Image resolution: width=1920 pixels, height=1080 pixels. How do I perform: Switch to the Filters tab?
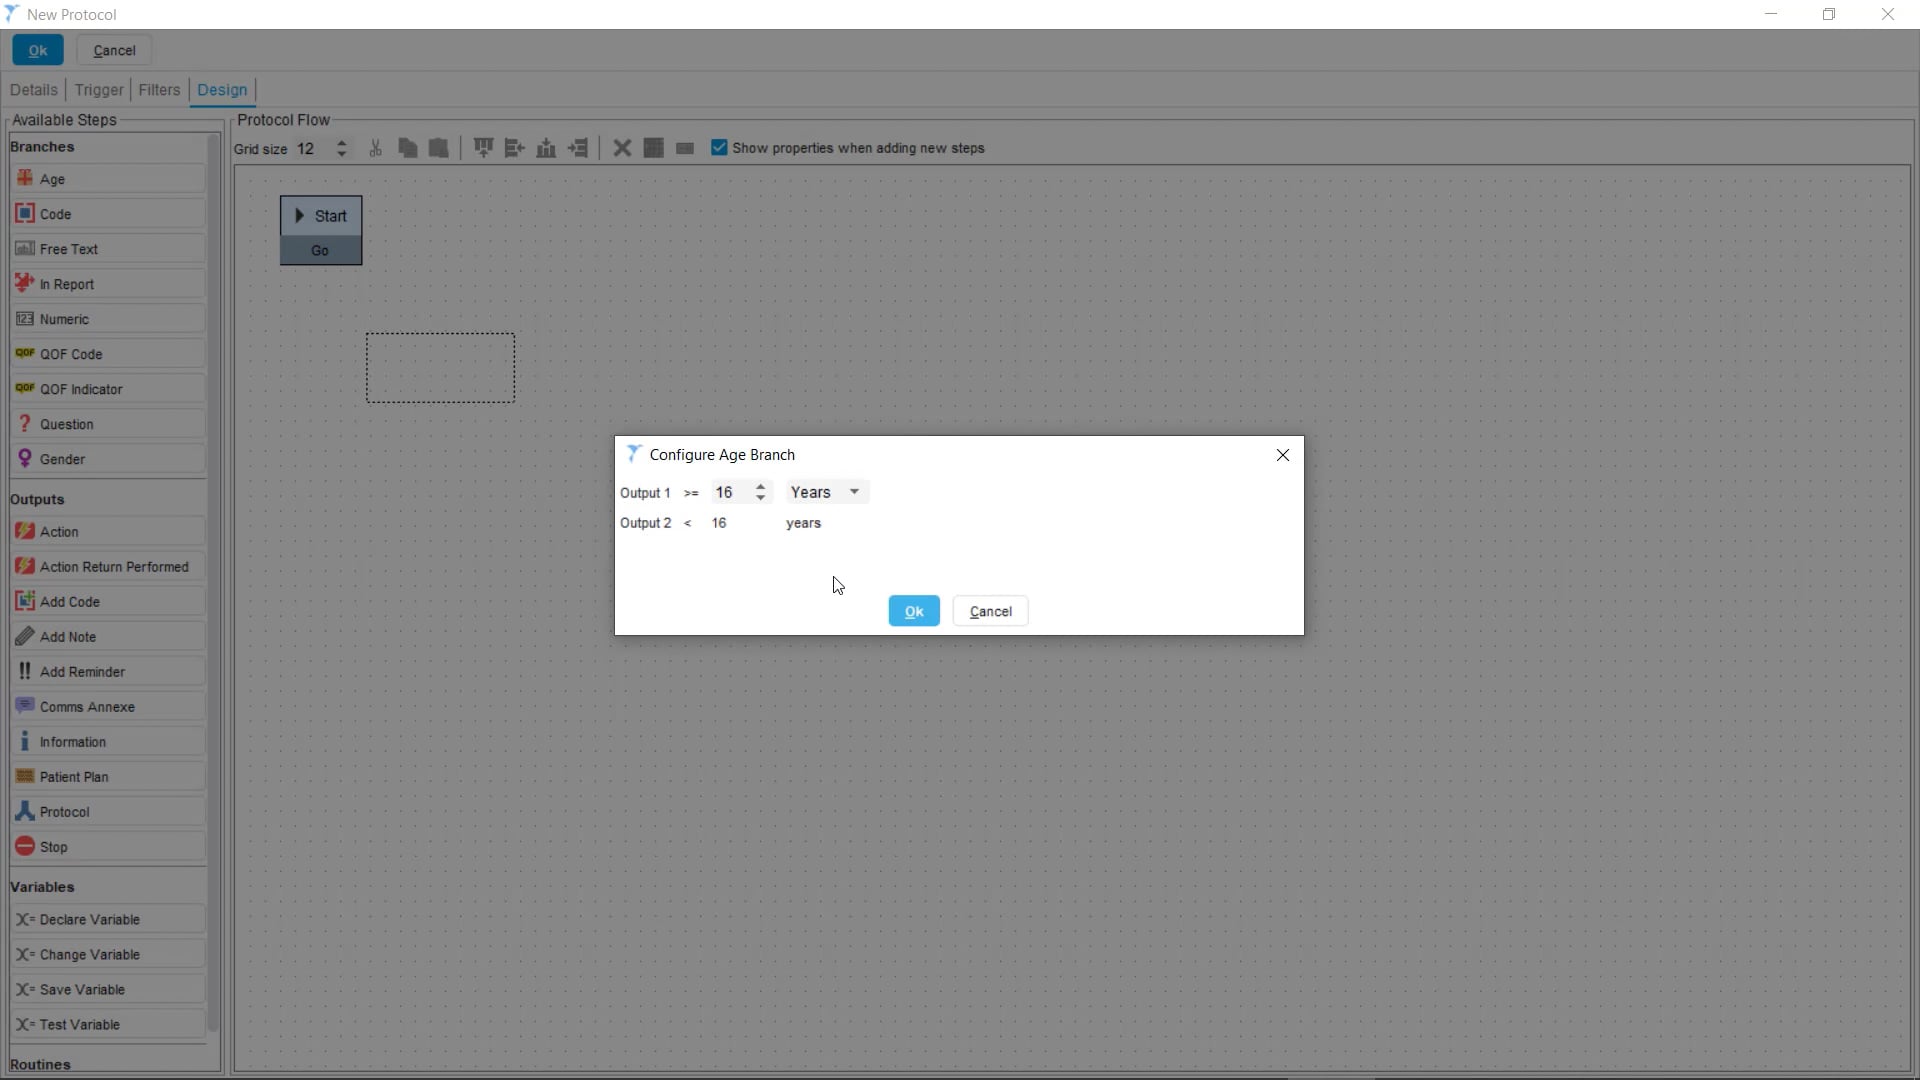159,90
